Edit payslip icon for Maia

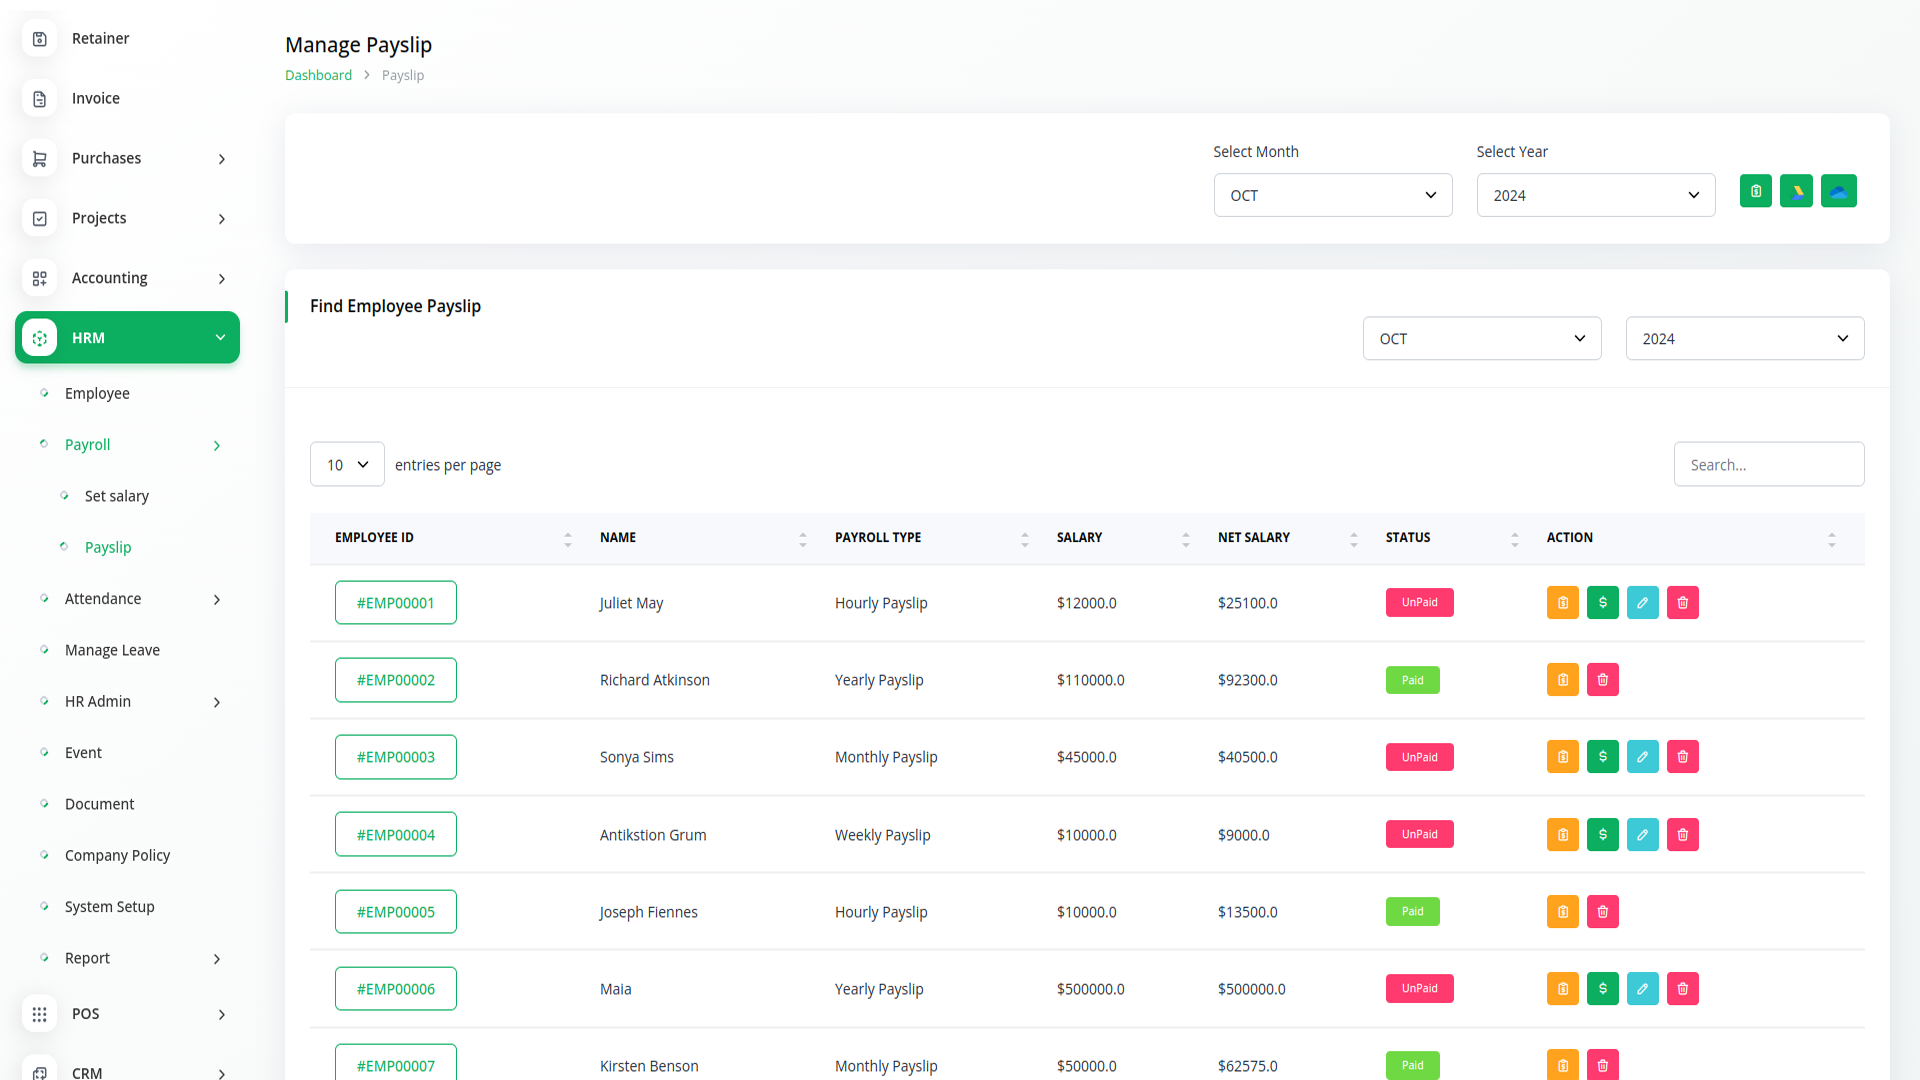coord(1643,989)
